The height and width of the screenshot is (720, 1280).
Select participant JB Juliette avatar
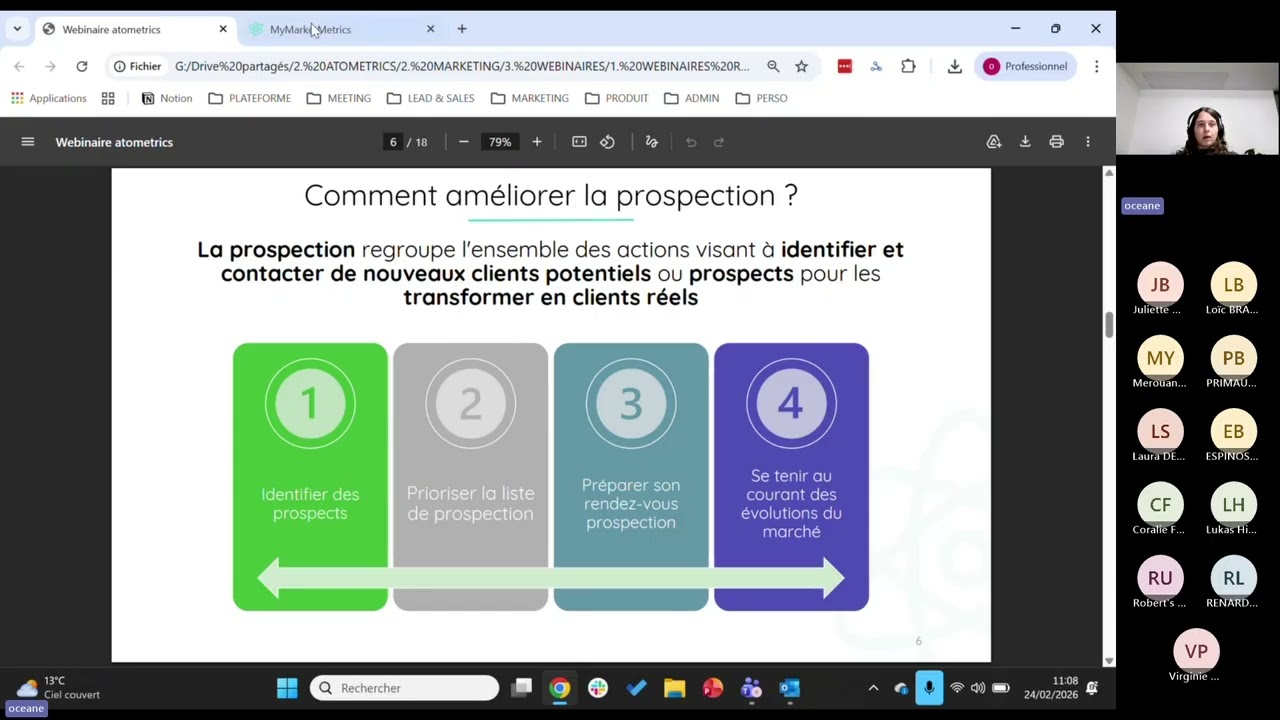pyautogui.click(x=1160, y=285)
